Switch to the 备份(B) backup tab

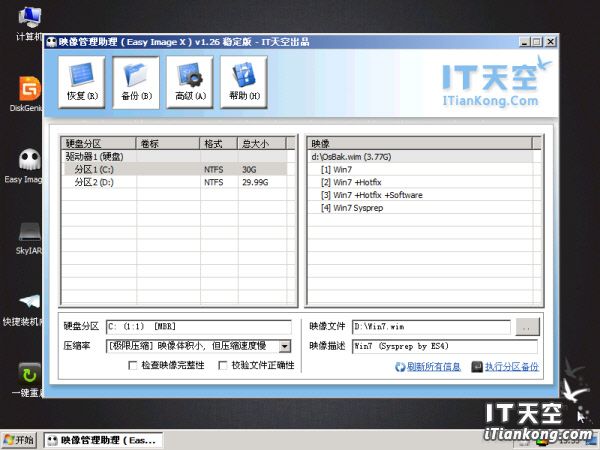(x=136, y=82)
